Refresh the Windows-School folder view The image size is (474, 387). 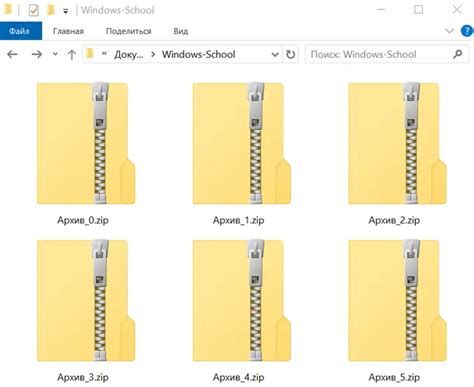[291, 54]
